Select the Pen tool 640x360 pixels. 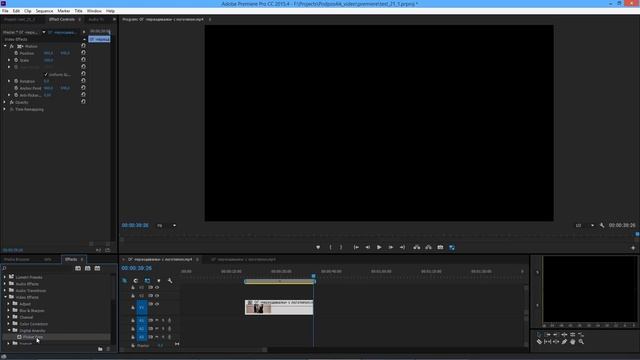pyautogui.click(x=564, y=342)
